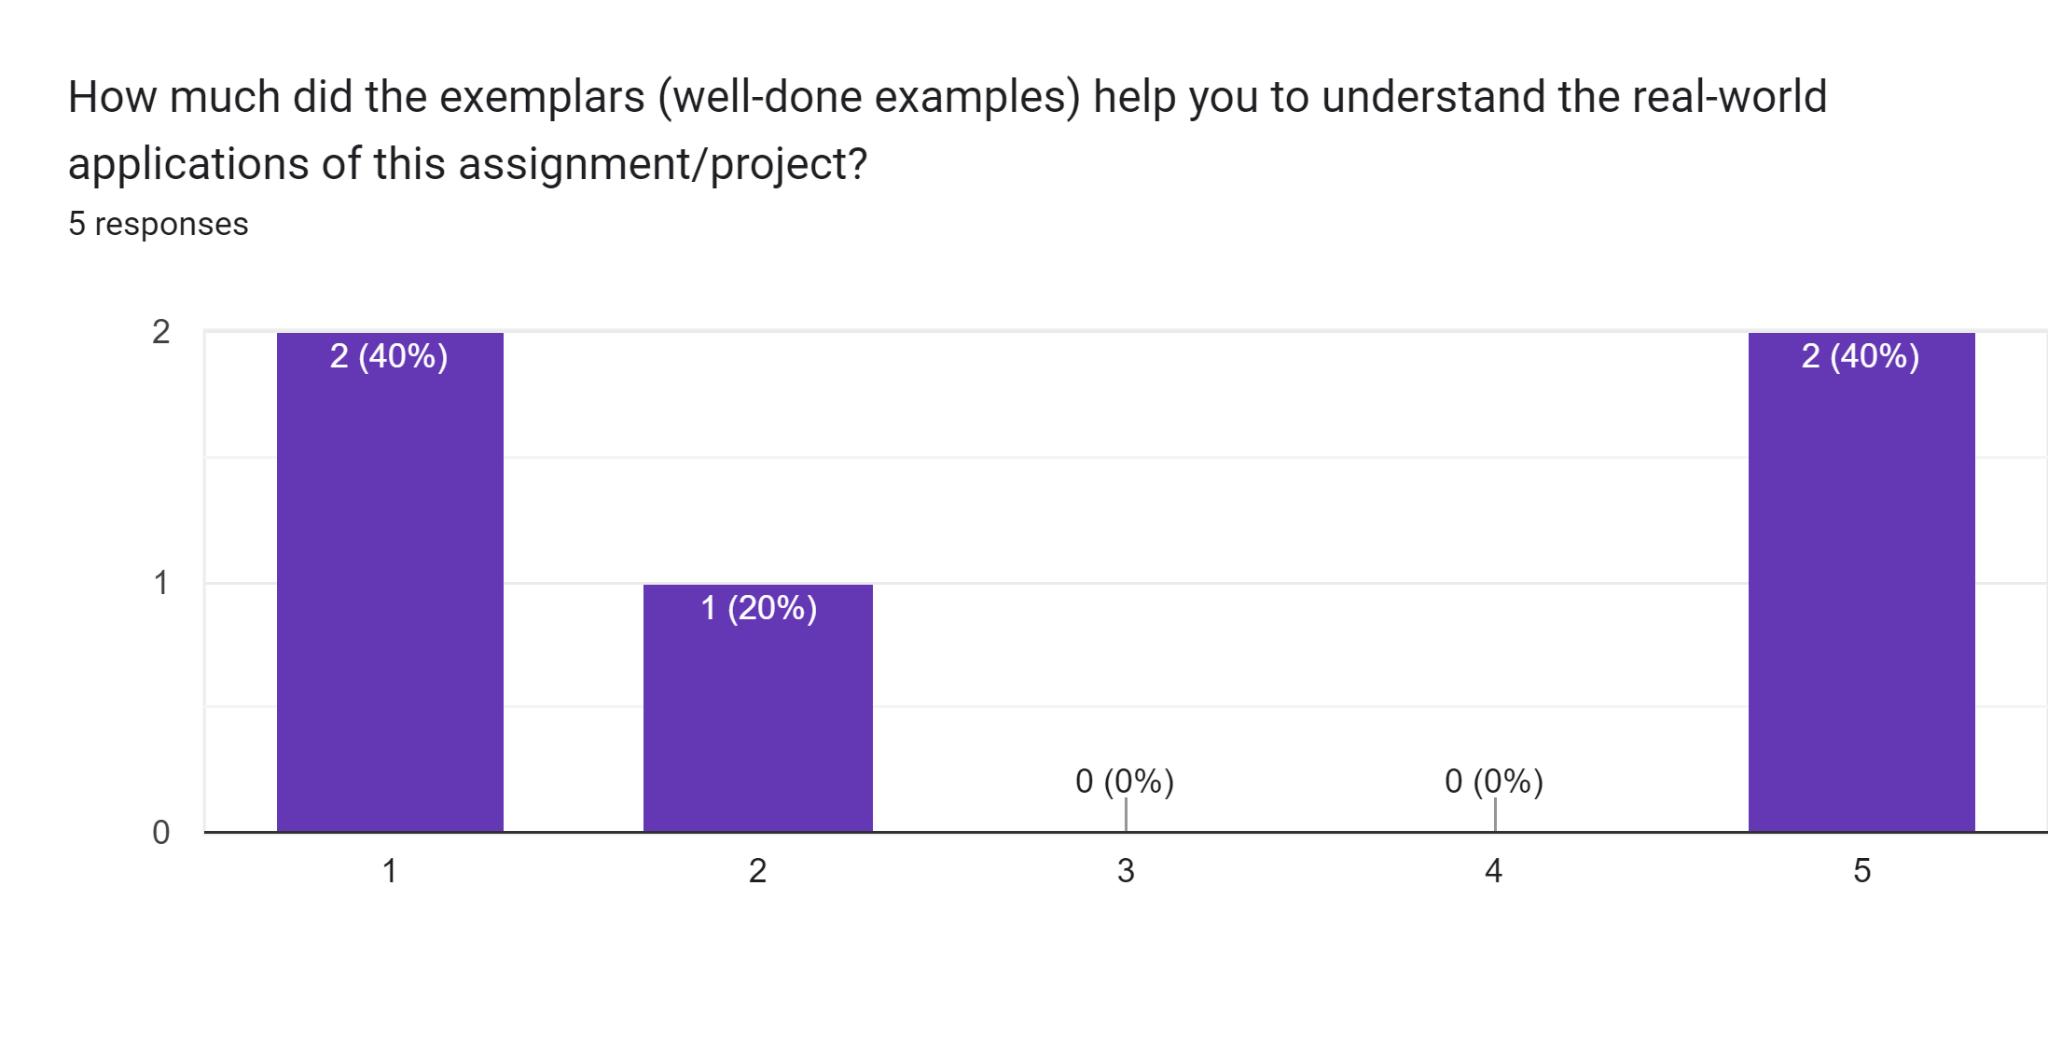
Task: Click the y-axis value 1
Action: (161, 583)
